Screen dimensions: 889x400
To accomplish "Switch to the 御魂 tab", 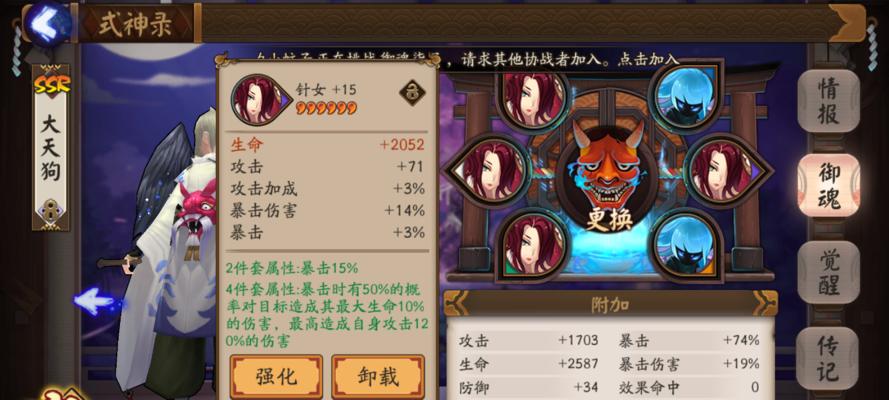I will pyautogui.click(x=828, y=185).
